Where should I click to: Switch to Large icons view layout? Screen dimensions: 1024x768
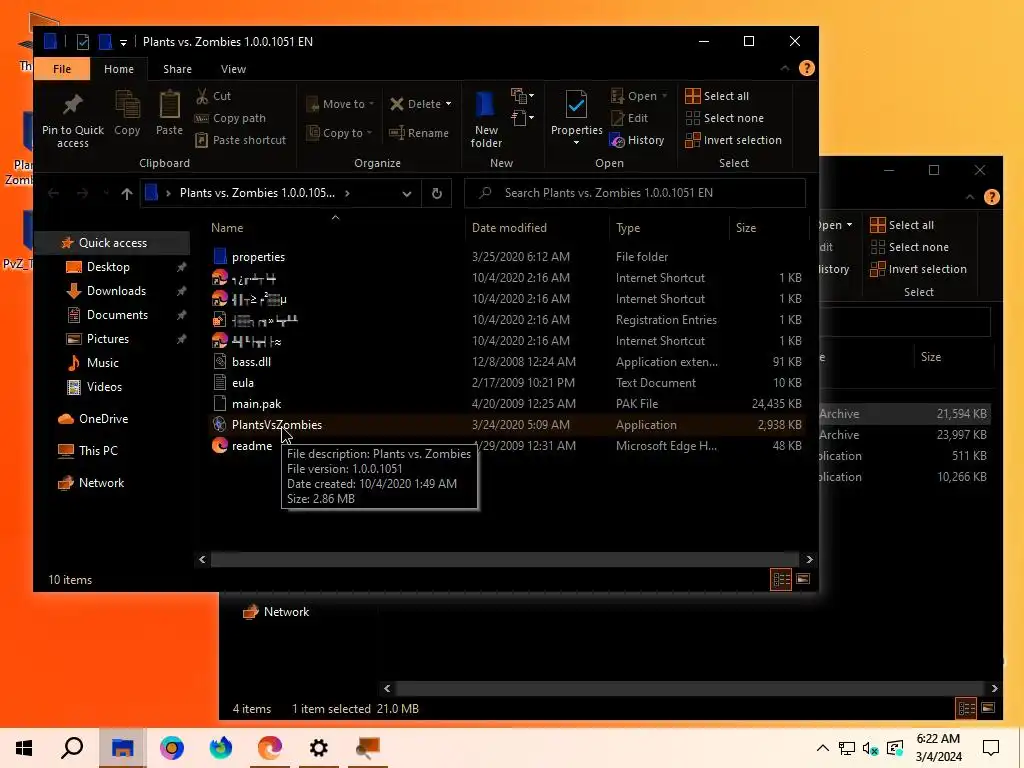click(803, 579)
